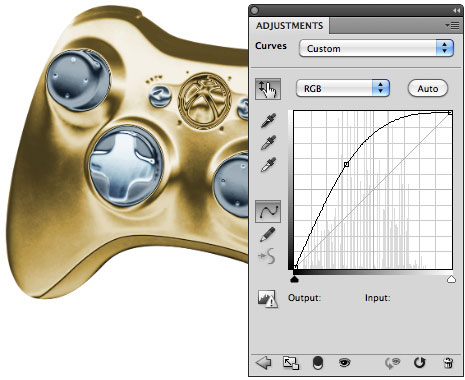Click the white point slider triangle
The height and width of the screenshot is (380, 465).
pos(451,279)
